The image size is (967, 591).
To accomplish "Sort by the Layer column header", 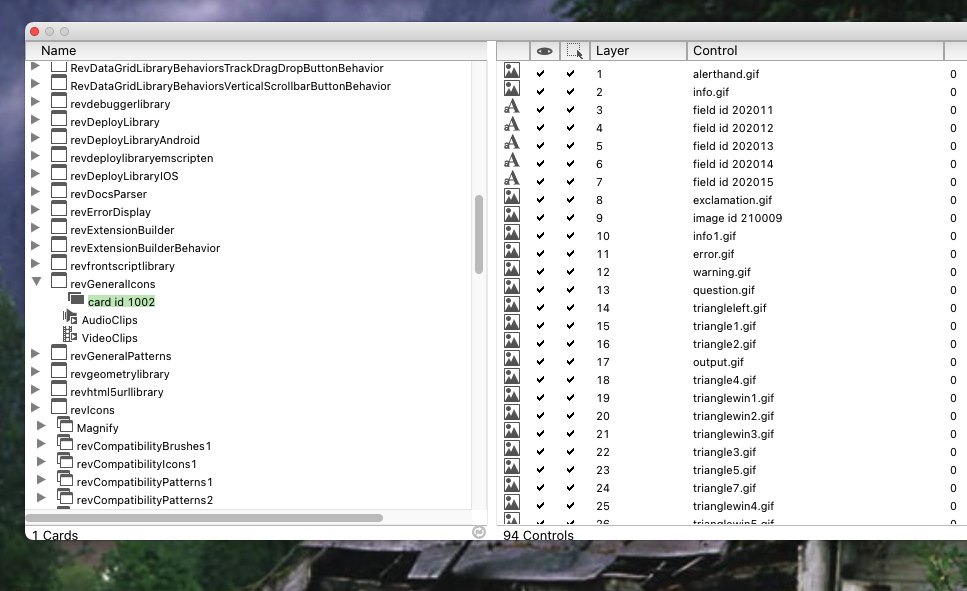I will pos(636,50).
